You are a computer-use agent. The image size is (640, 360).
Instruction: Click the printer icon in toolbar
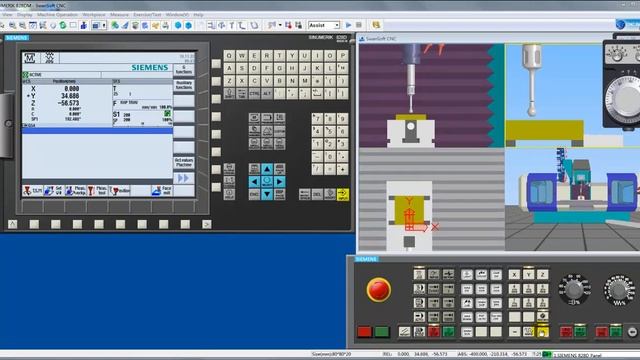[165, 25]
